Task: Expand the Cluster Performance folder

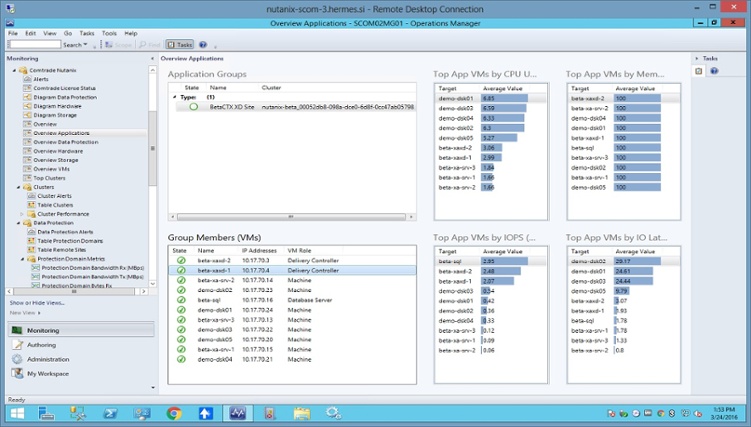Action: tap(22, 214)
